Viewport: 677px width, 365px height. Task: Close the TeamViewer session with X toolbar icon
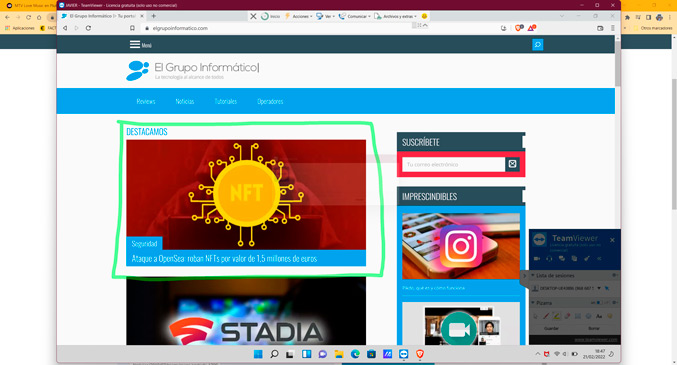point(253,16)
